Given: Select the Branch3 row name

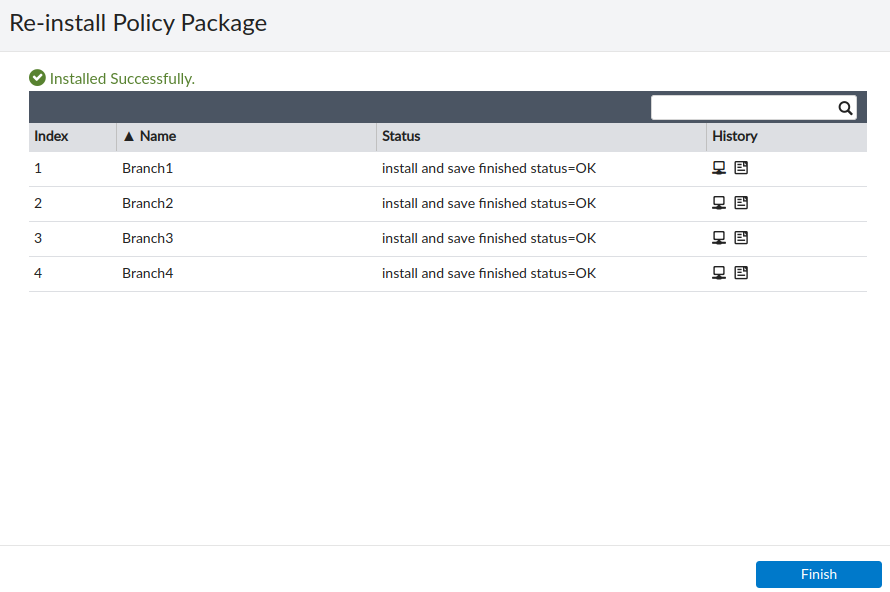Looking at the screenshot, I should [x=148, y=238].
